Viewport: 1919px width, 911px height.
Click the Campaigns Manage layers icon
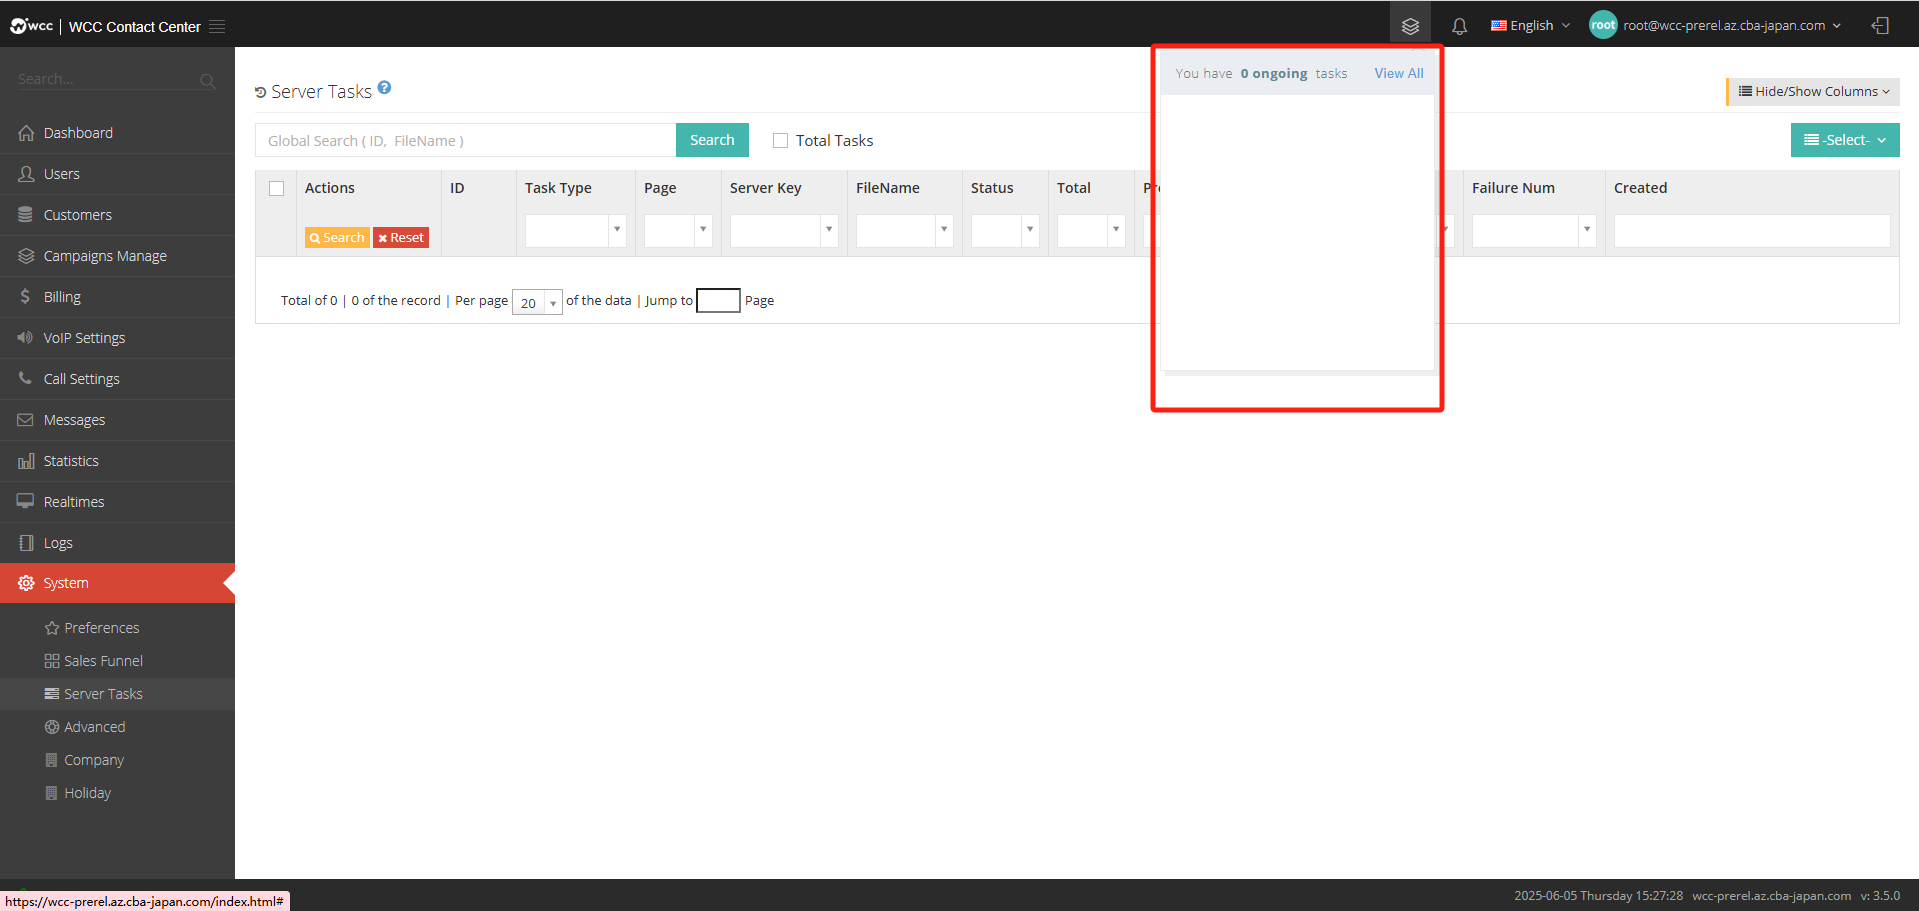pyautogui.click(x=26, y=256)
